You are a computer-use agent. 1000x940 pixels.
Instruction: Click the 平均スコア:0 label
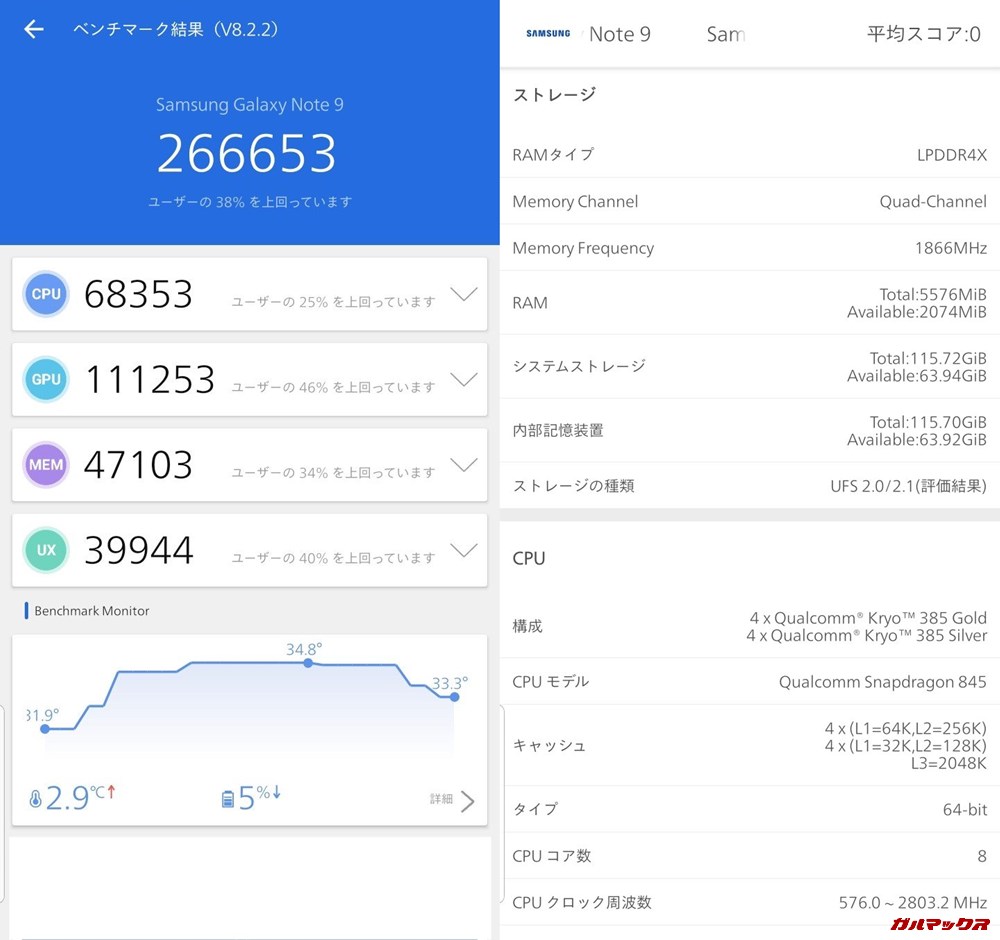click(923, 33)
